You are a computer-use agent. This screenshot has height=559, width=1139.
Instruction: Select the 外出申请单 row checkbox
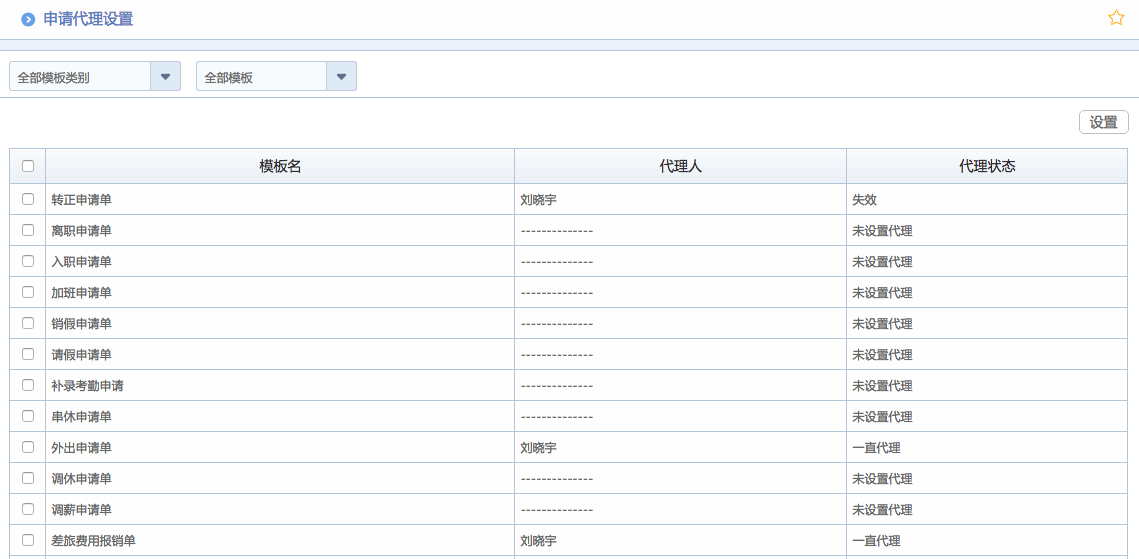click(x=28, y=447)
